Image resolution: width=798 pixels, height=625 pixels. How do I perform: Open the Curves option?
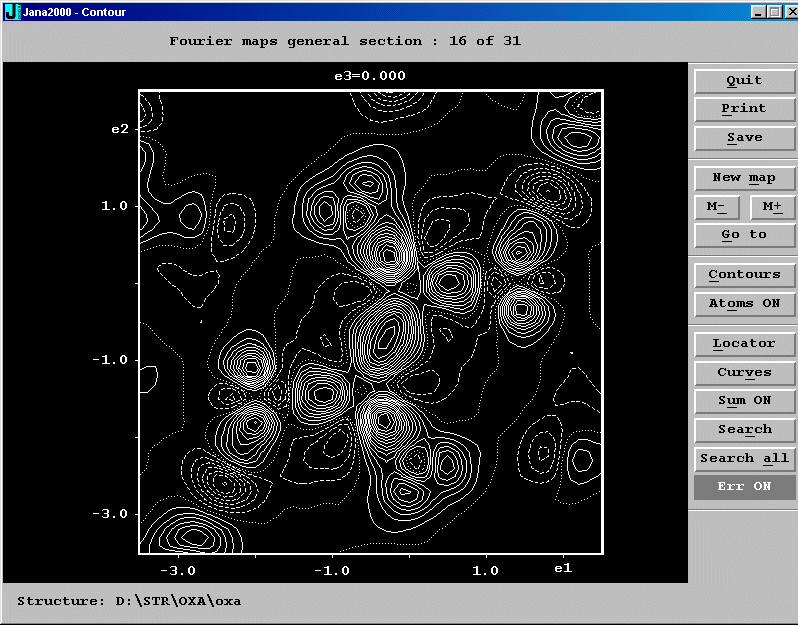(x=744, y=373)
